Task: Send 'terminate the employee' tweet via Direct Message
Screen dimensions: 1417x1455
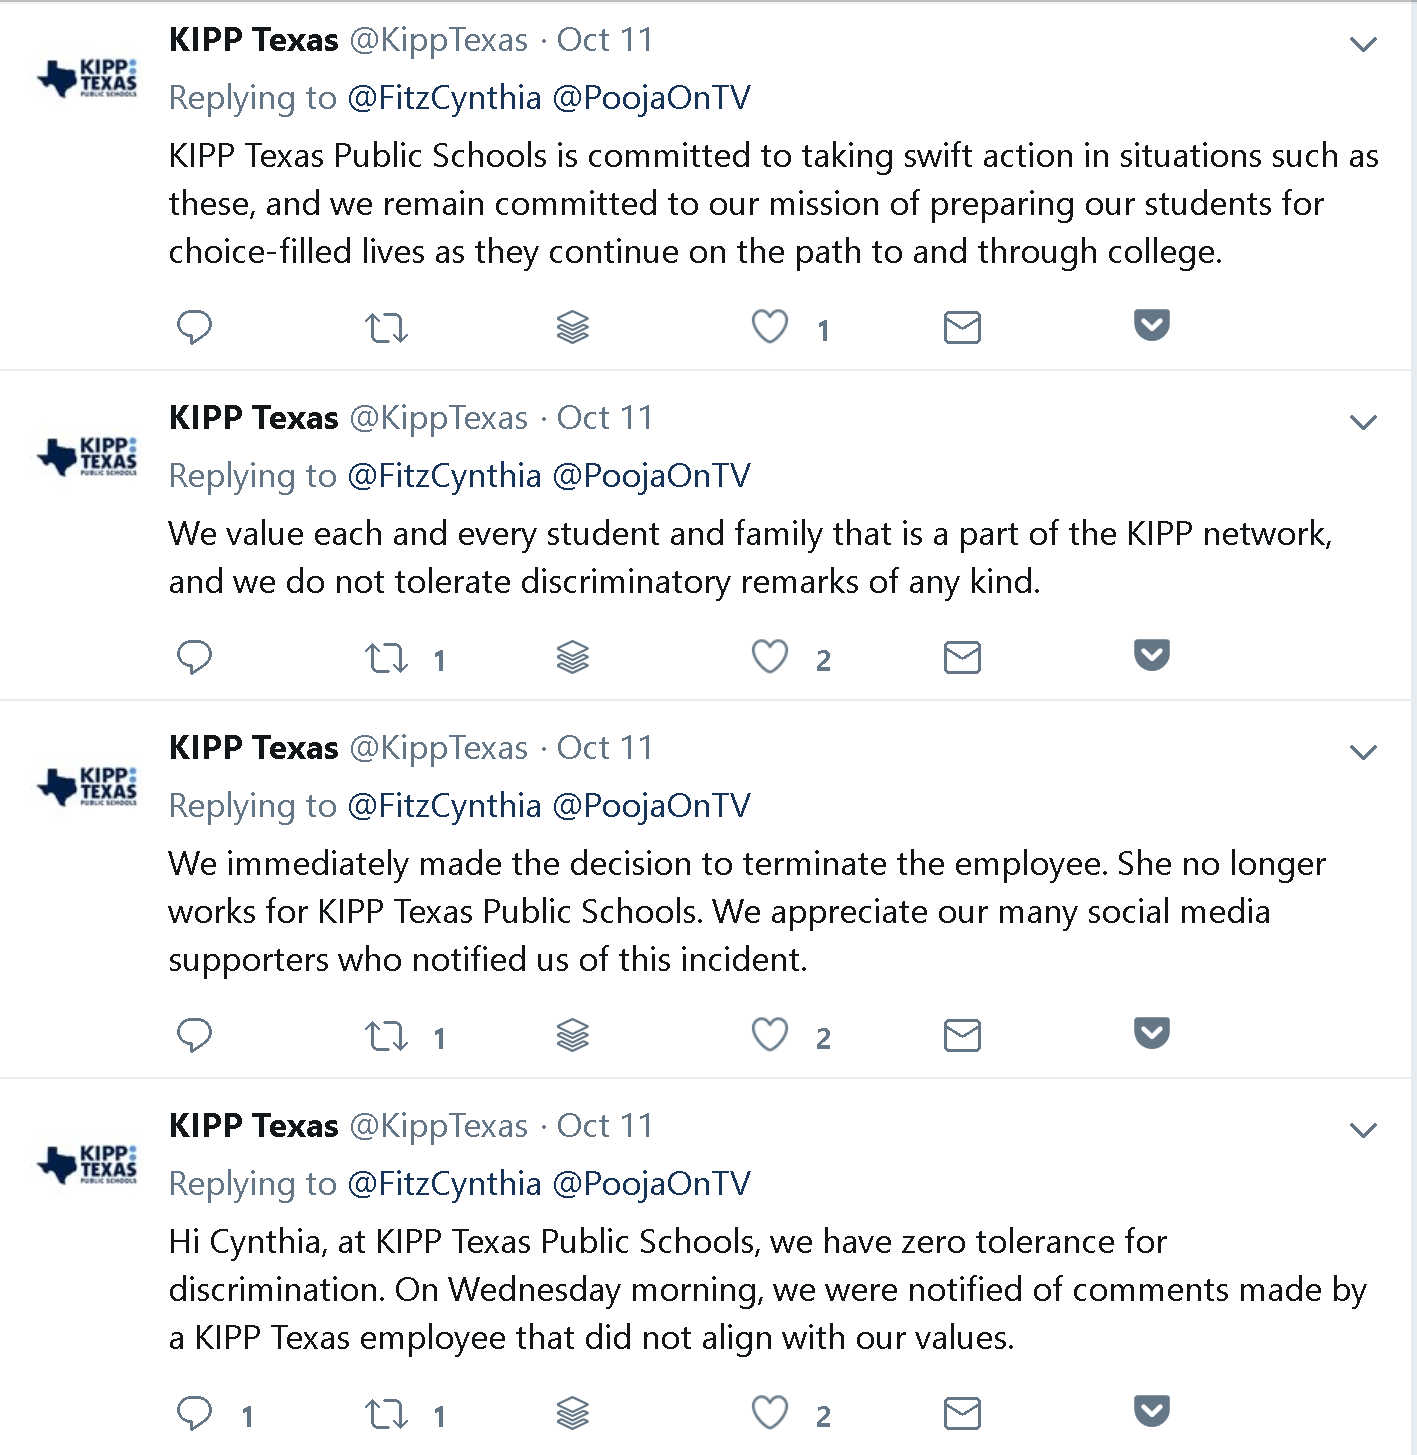Action: tap(962, 1035)
